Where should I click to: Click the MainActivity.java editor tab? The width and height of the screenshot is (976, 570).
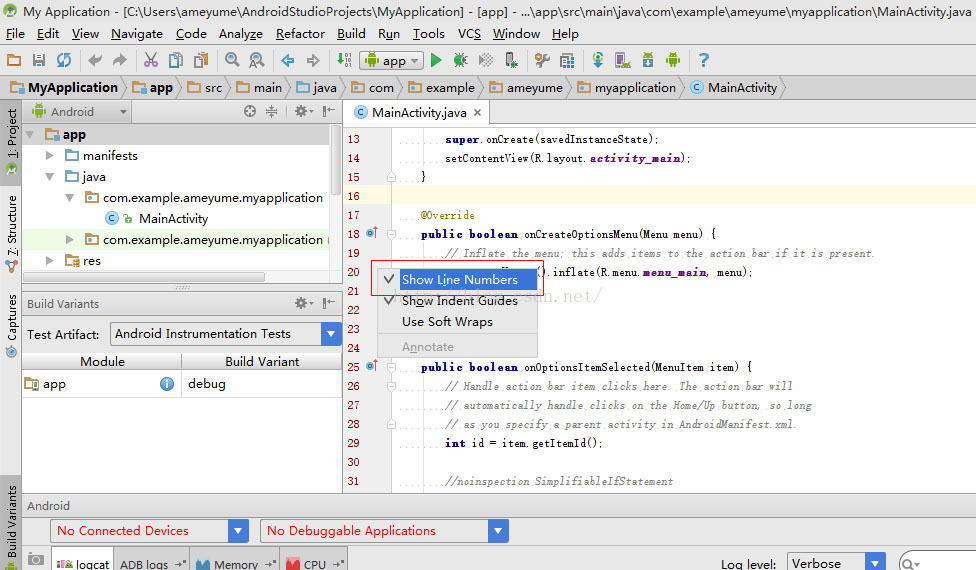(418, 113)
